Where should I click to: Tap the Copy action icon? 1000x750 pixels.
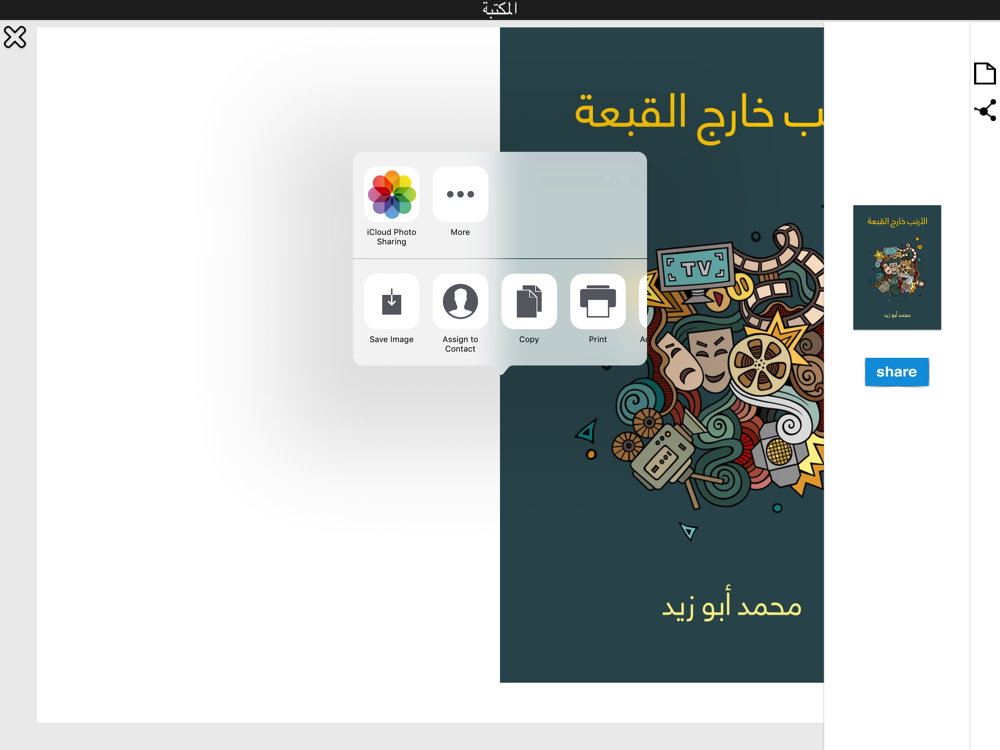[529, 302]
